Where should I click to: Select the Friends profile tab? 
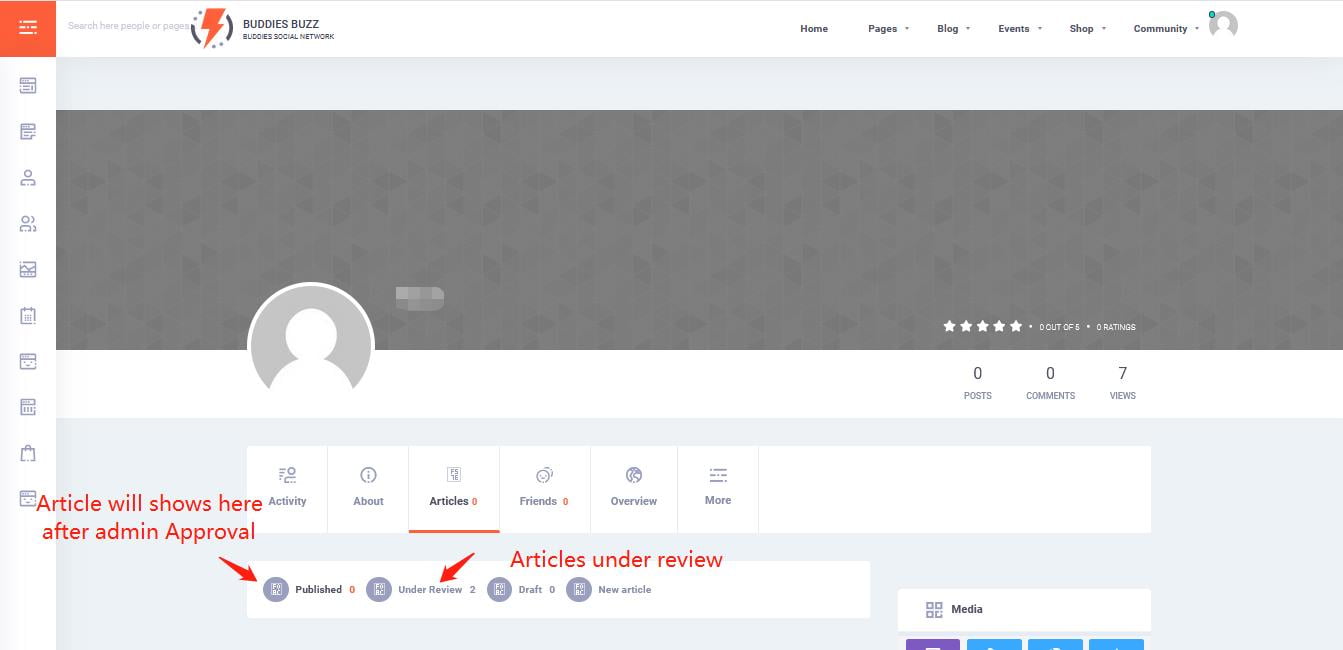pos(544,487)
